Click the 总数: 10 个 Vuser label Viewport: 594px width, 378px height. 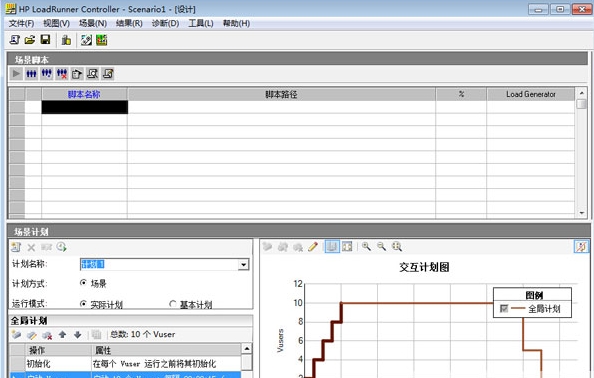coord(142,334)
